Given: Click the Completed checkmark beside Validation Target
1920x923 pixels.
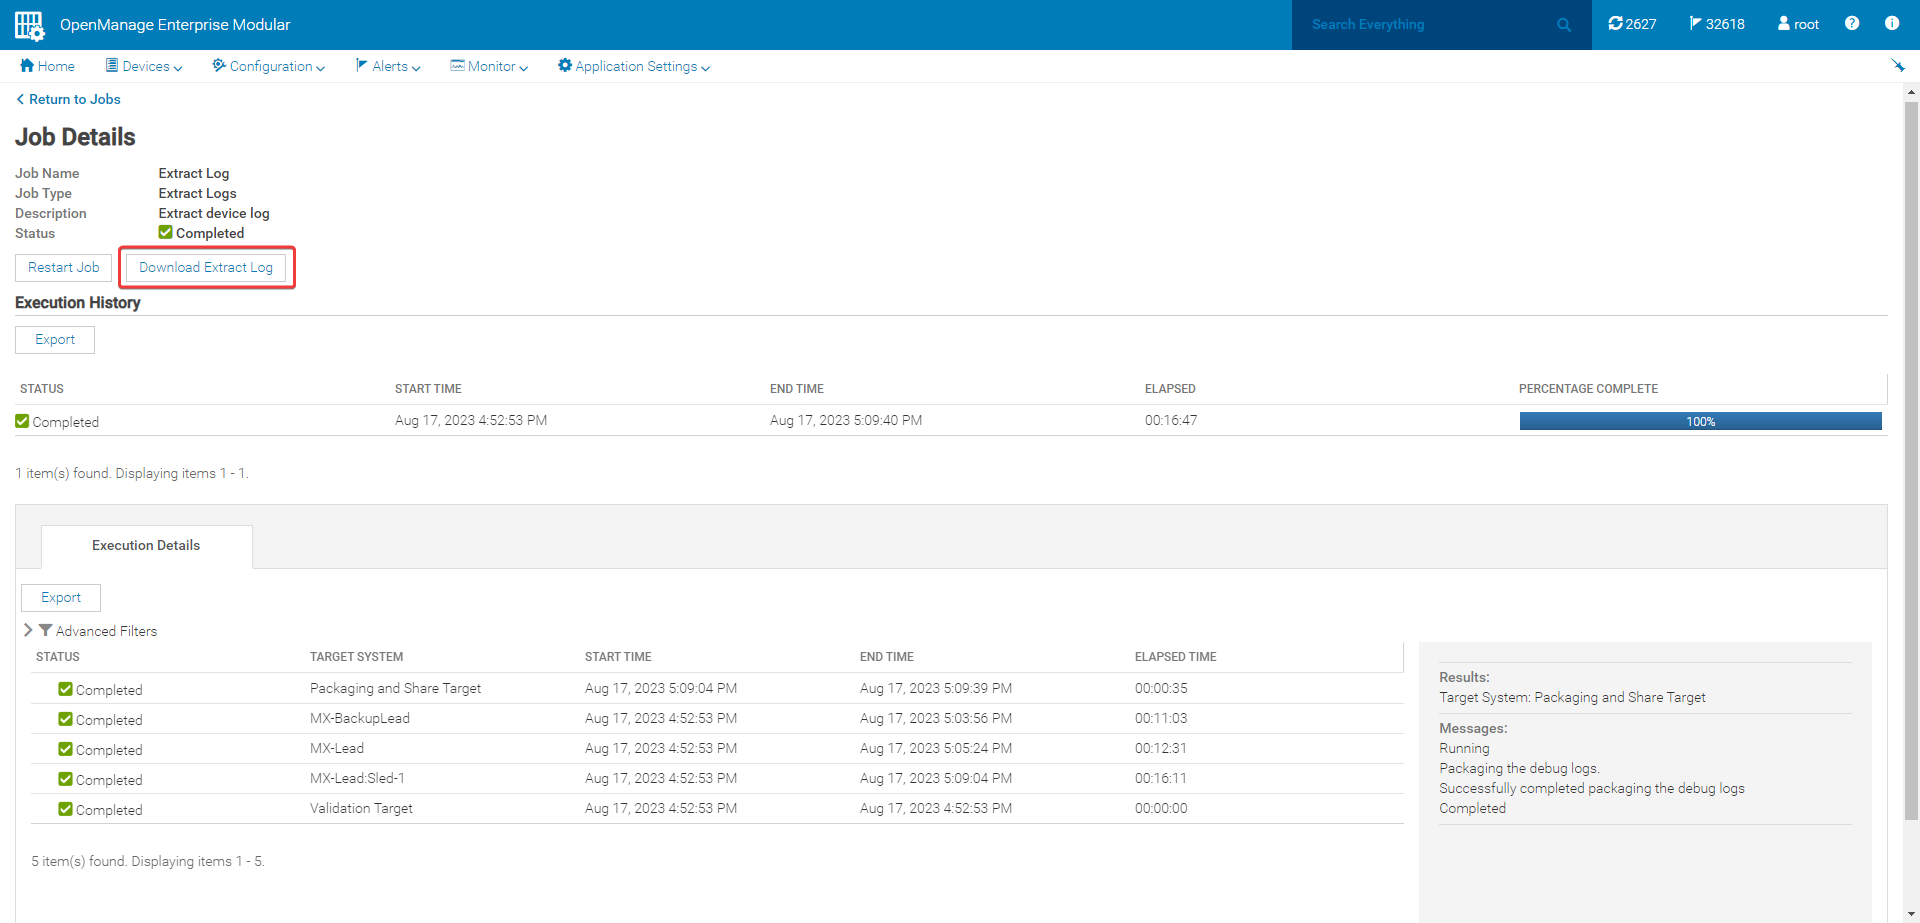Looking at the screenshot, I should (x=65, y=808).
